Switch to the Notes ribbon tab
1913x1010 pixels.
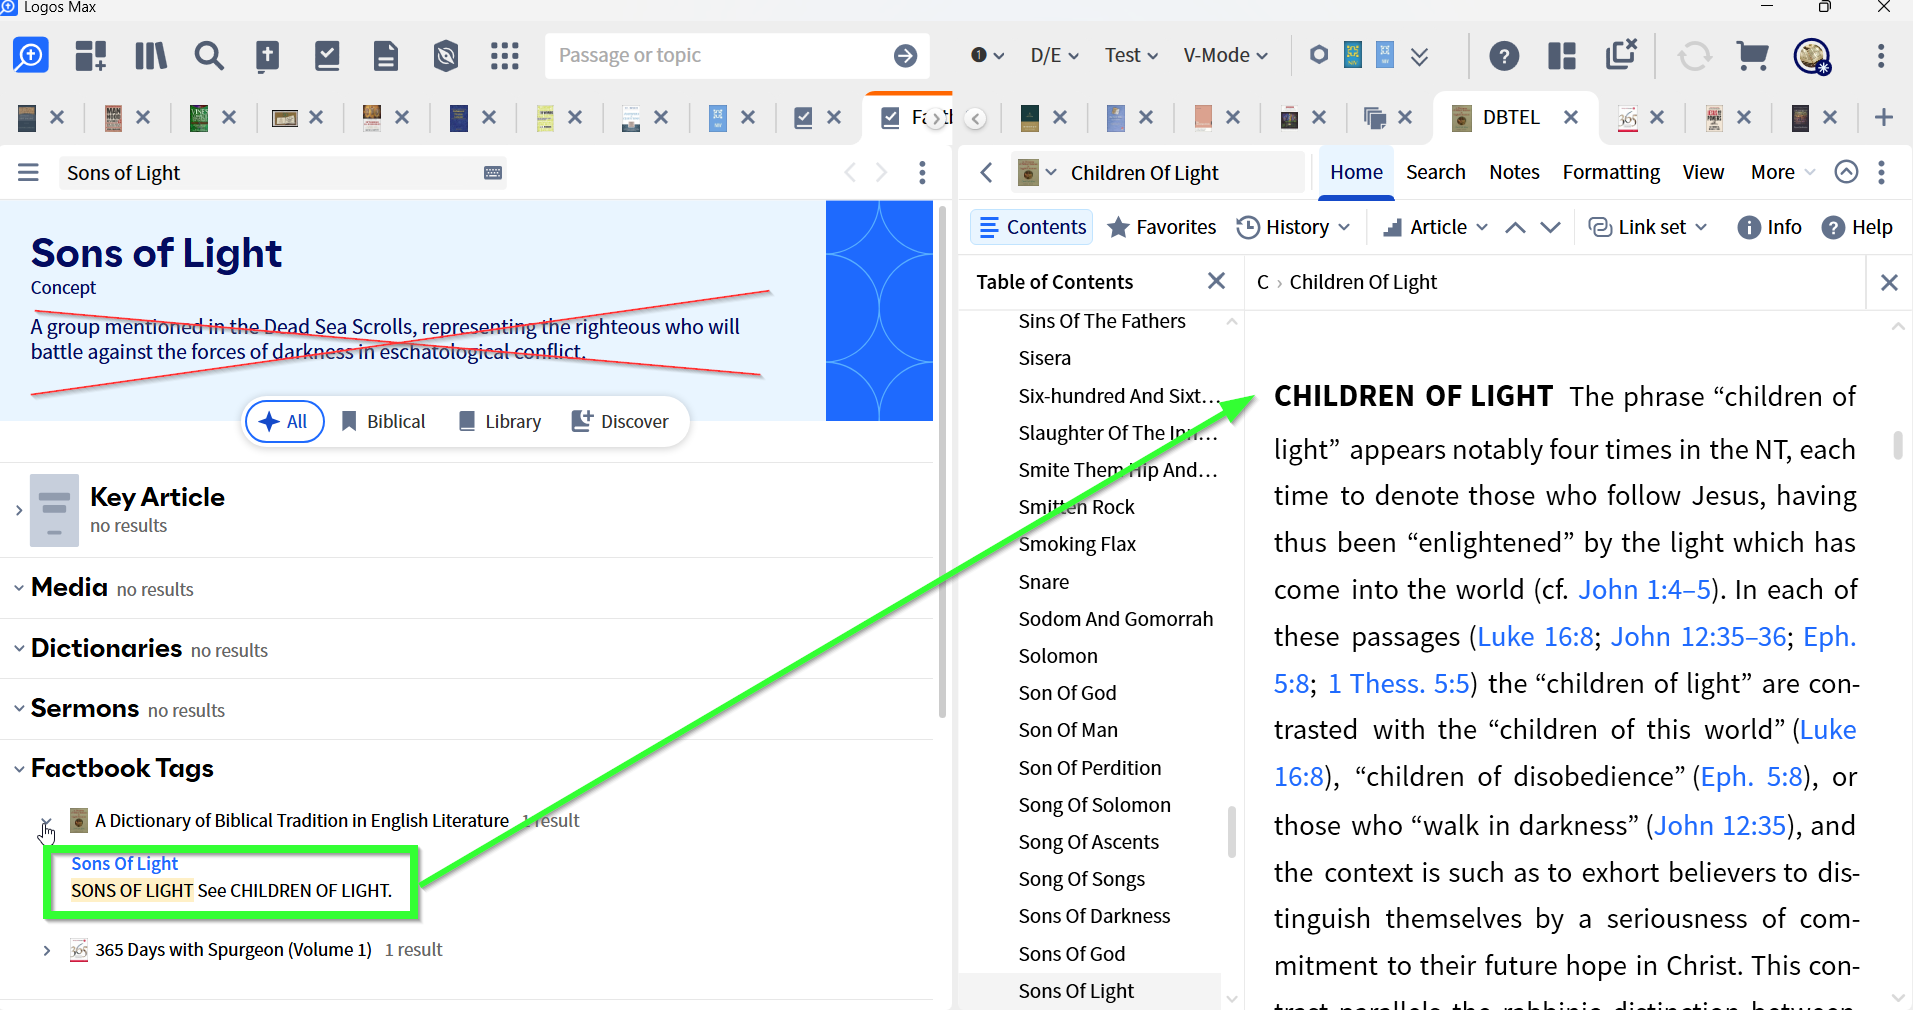1514,172
